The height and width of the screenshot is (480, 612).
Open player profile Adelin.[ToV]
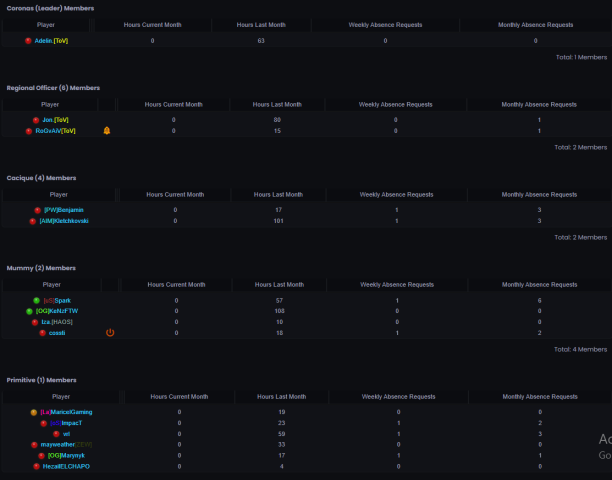[x=51, y=41]
